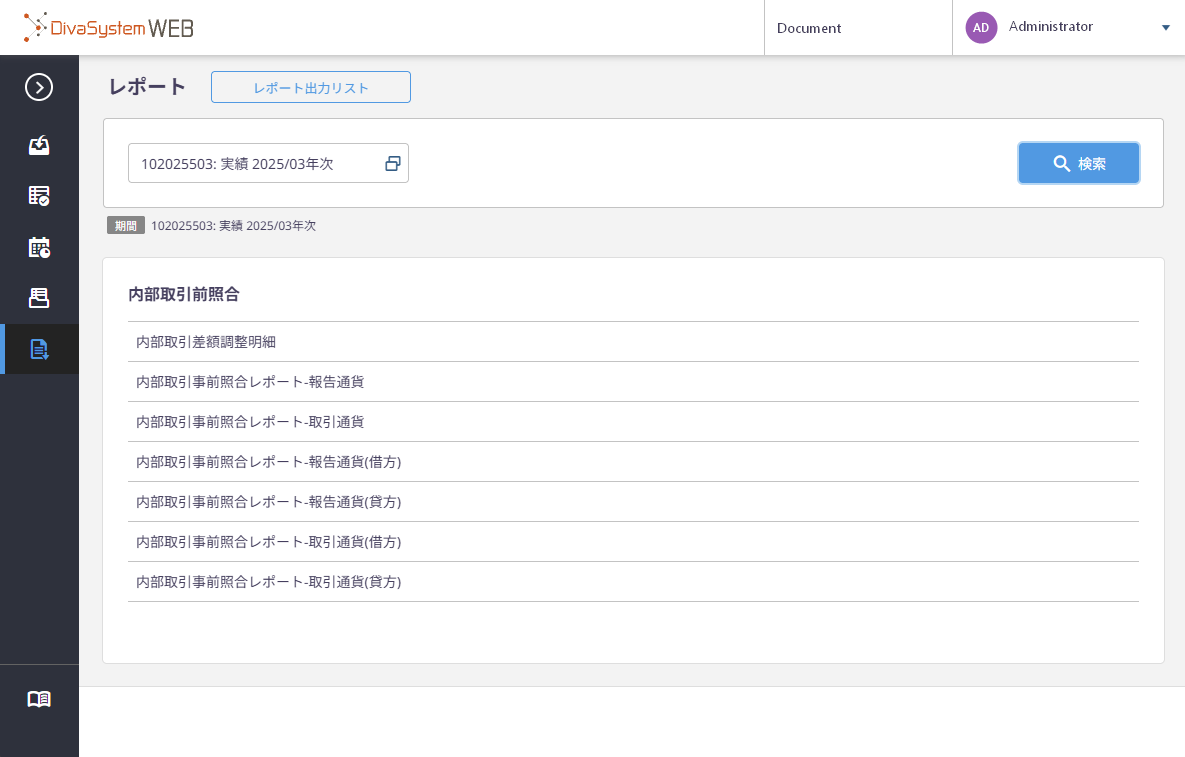Screen dimensions: 1185x757
Task: Open the Document menu
Action: click(809, 28)
